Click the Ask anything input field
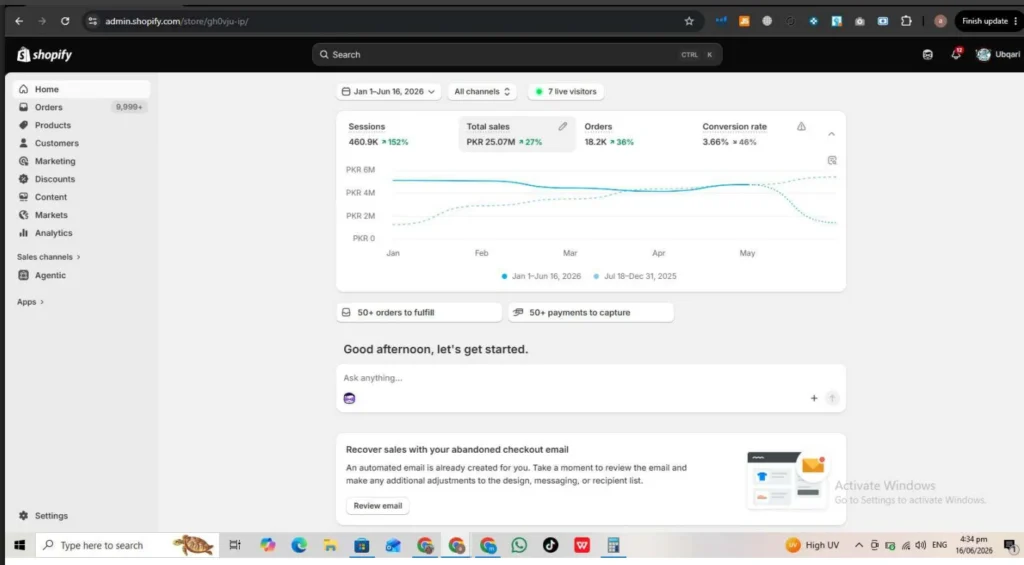 (590, 378)
